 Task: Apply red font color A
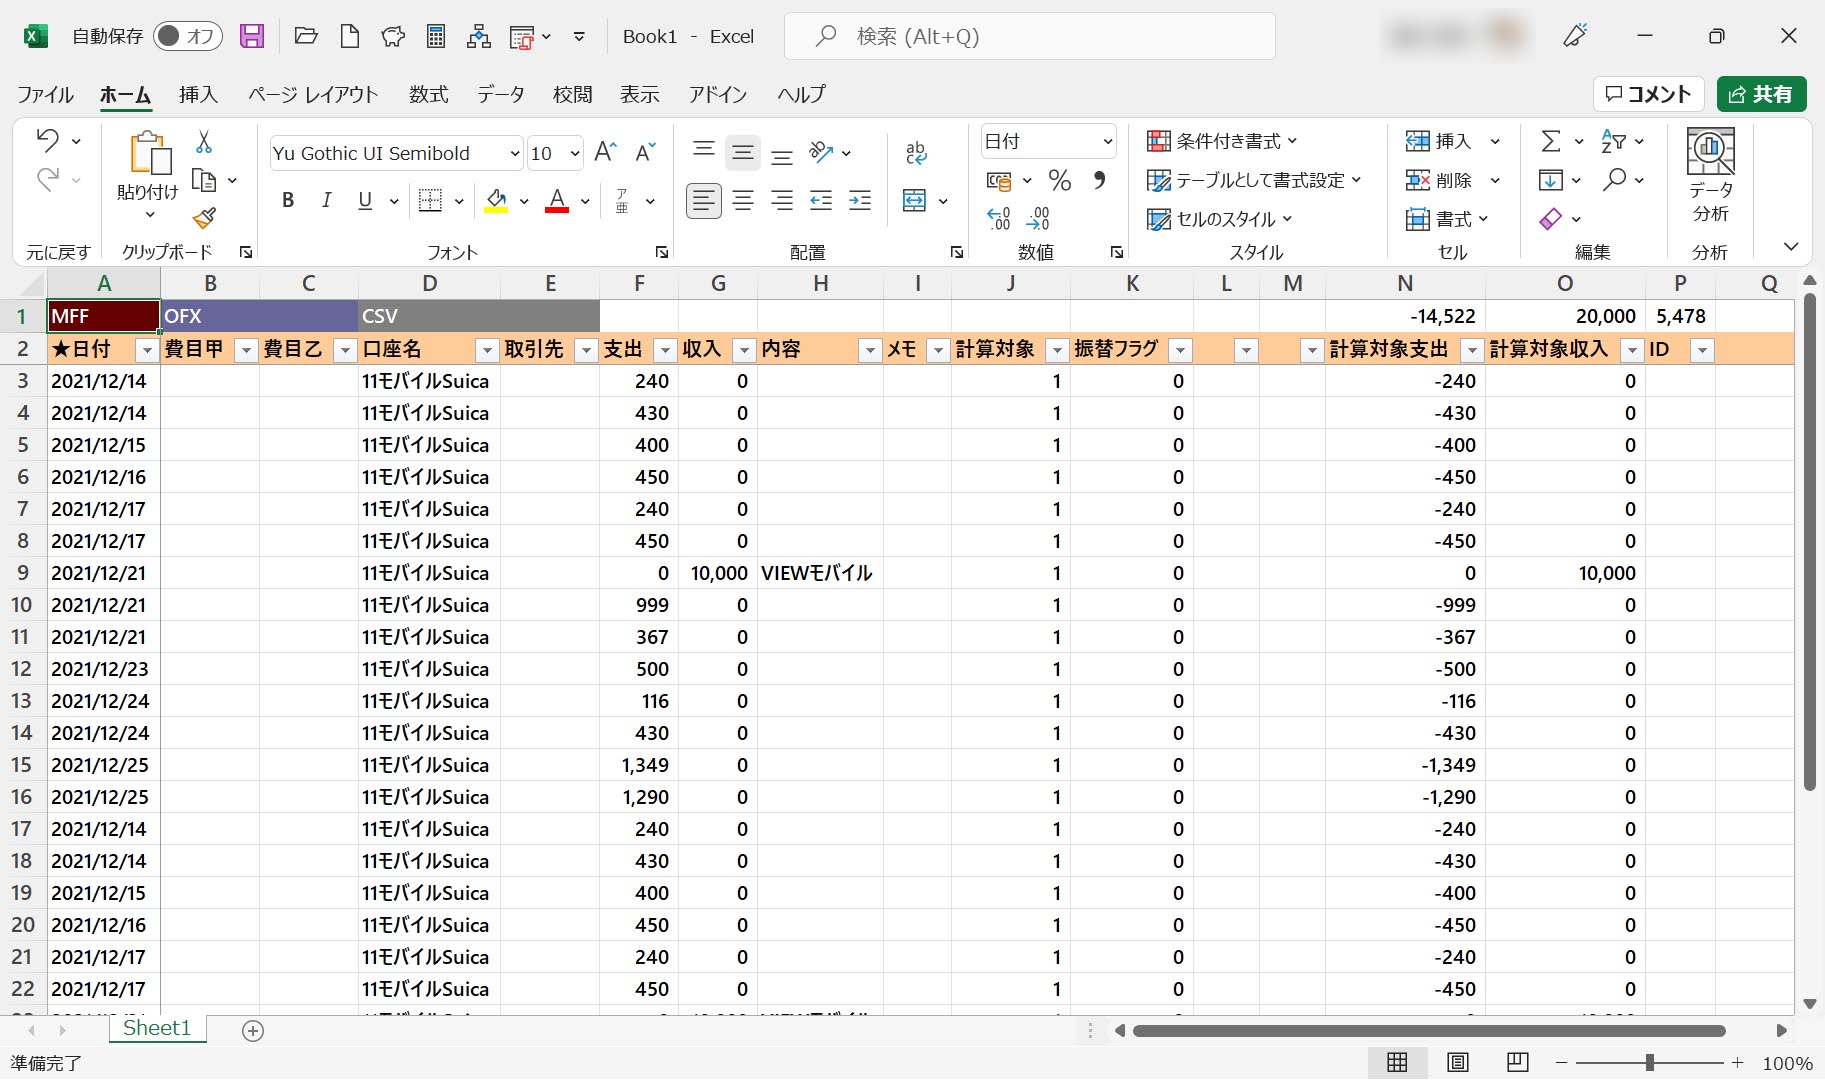(x=557, y=201)
